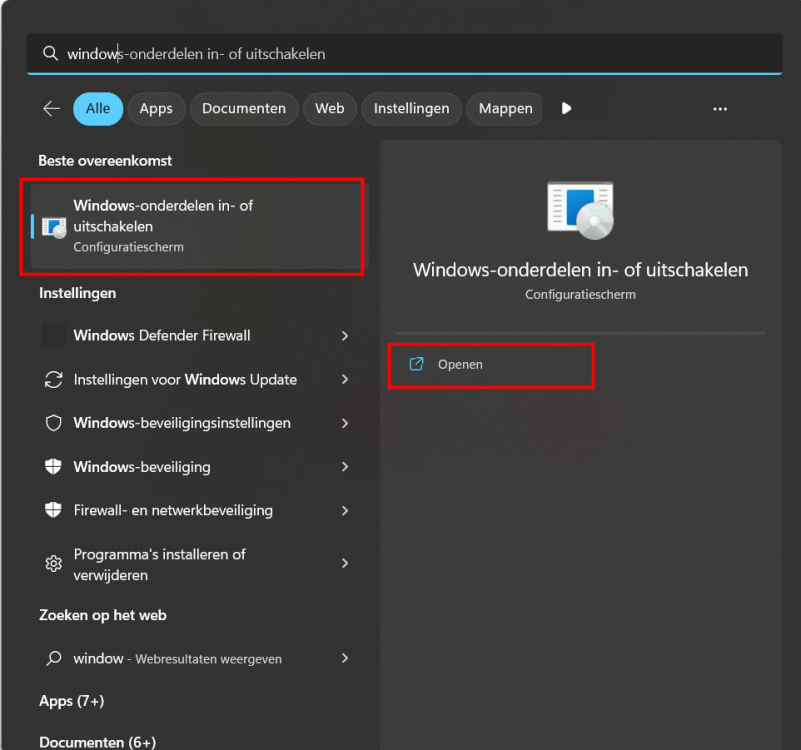
Task: Open the three-dots options menu
Action: click(720, 109)
